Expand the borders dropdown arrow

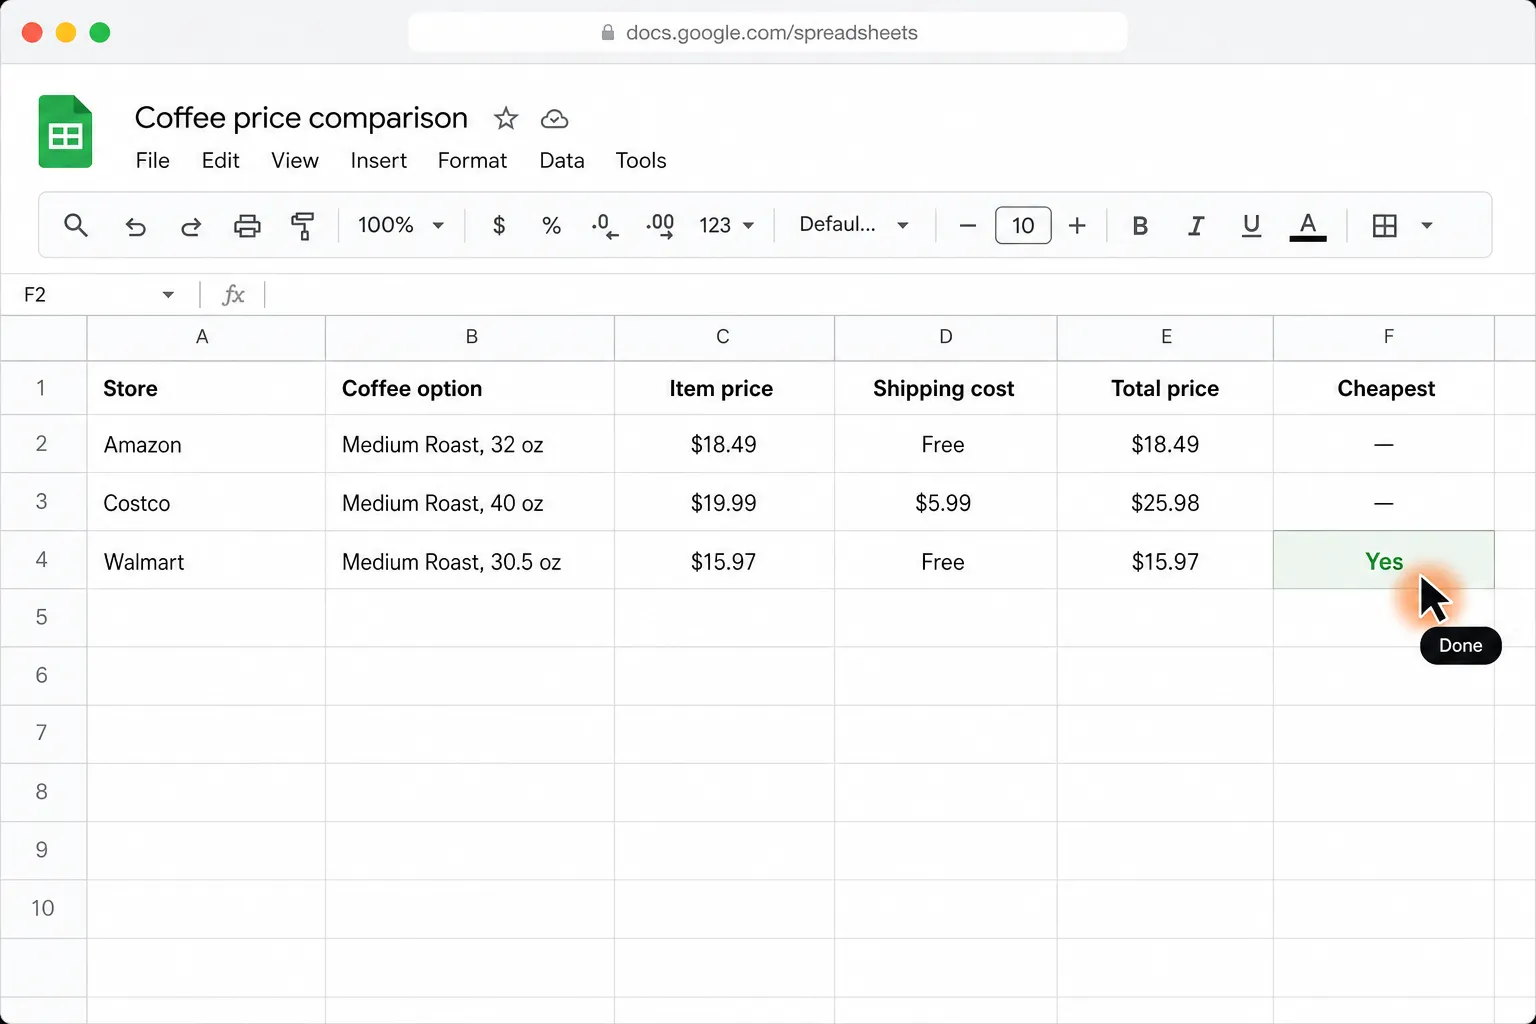coord(1427,226)
